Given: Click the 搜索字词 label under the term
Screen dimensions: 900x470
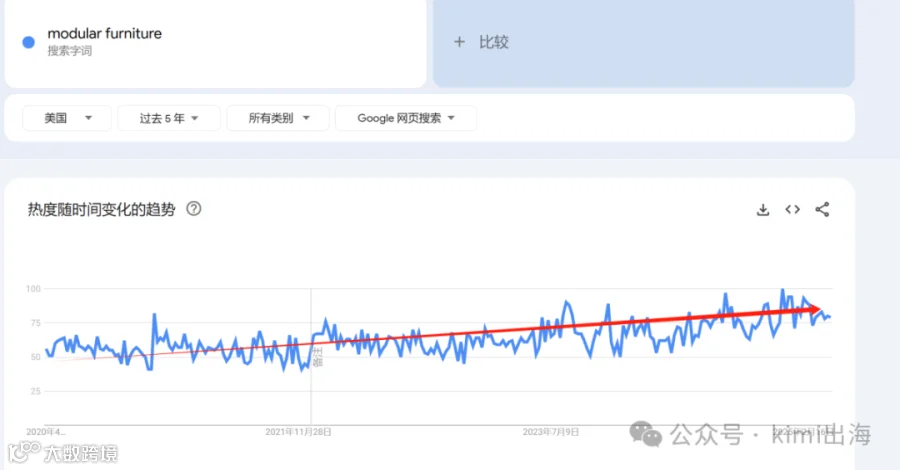Looking at the screenshot, I should 69,51.
